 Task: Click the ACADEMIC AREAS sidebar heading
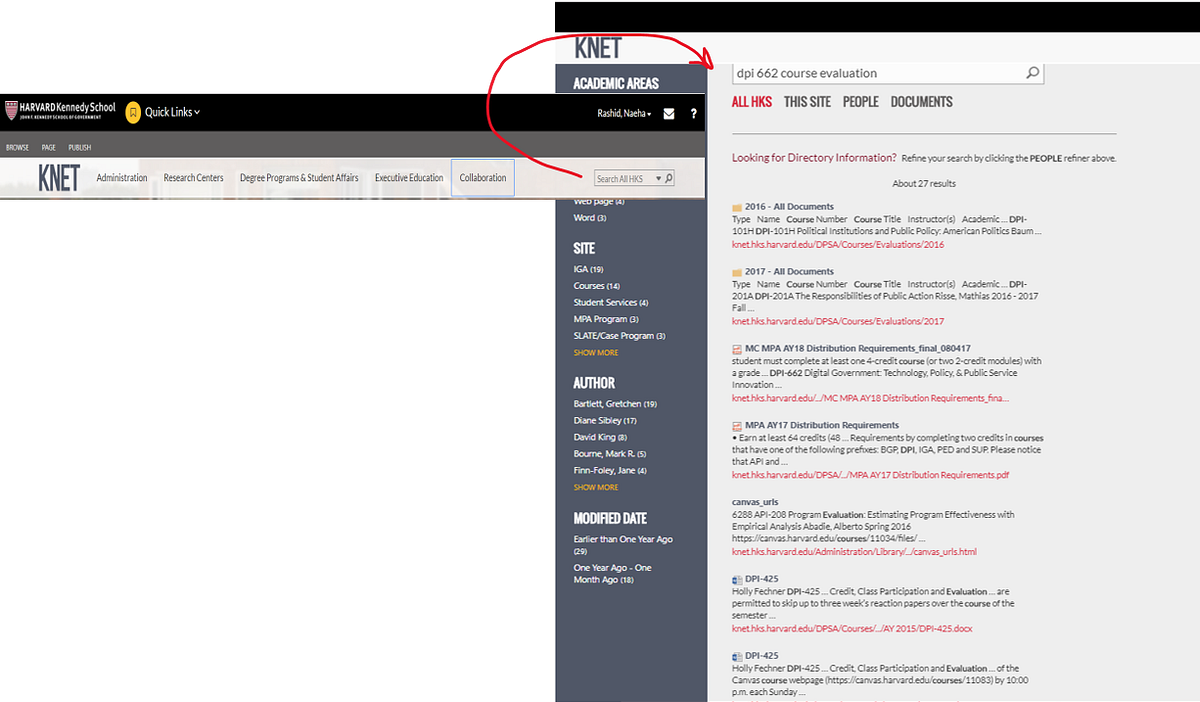(616, 84)
